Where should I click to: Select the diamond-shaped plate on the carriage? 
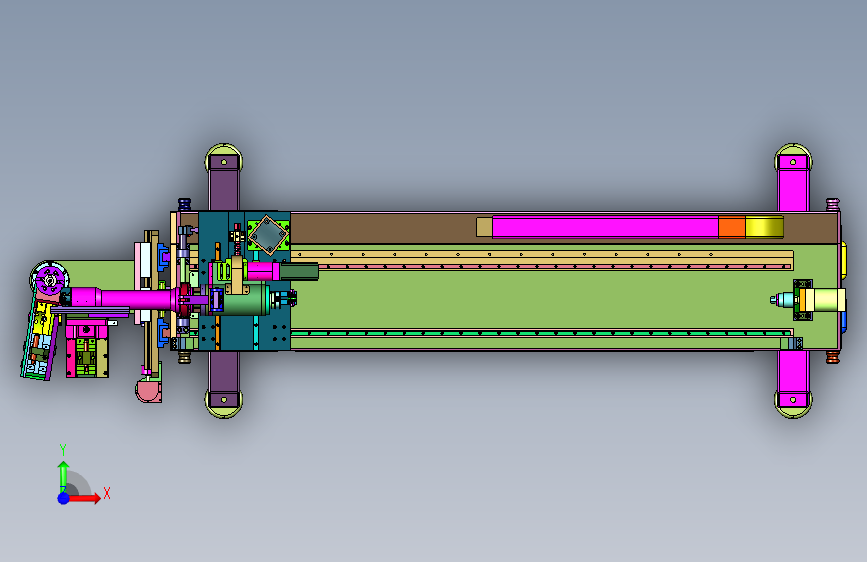pos(268,235)
